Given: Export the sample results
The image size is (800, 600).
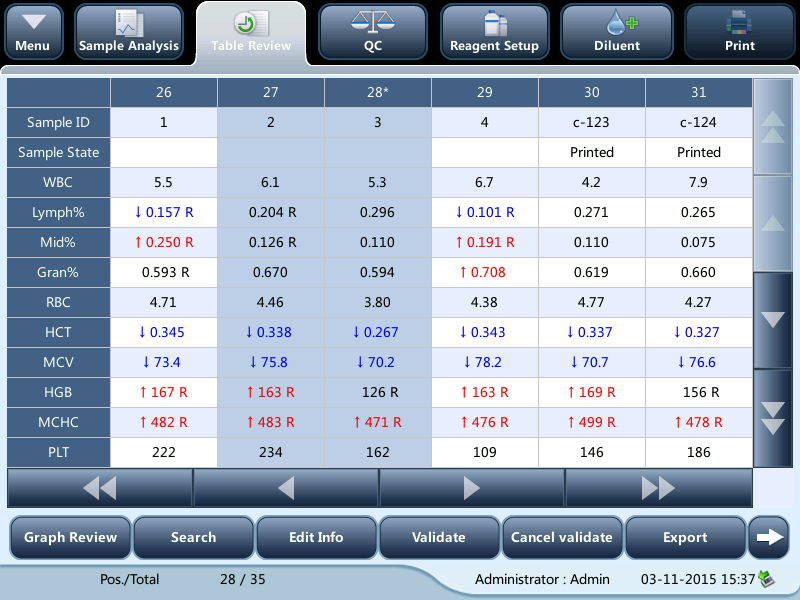Looking at the screenshot, I should (x=685, y=537).
